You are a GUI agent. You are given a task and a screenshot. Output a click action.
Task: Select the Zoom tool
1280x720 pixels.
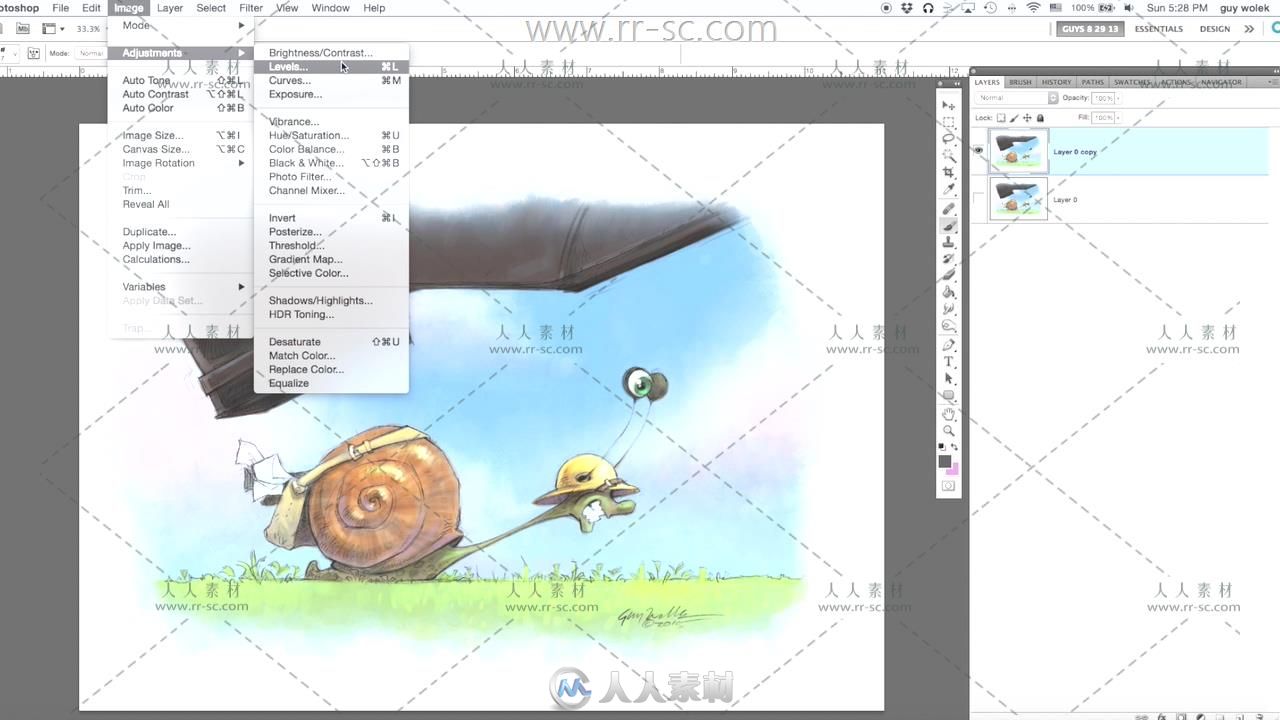pyautogui.click(x=949, y=430)
